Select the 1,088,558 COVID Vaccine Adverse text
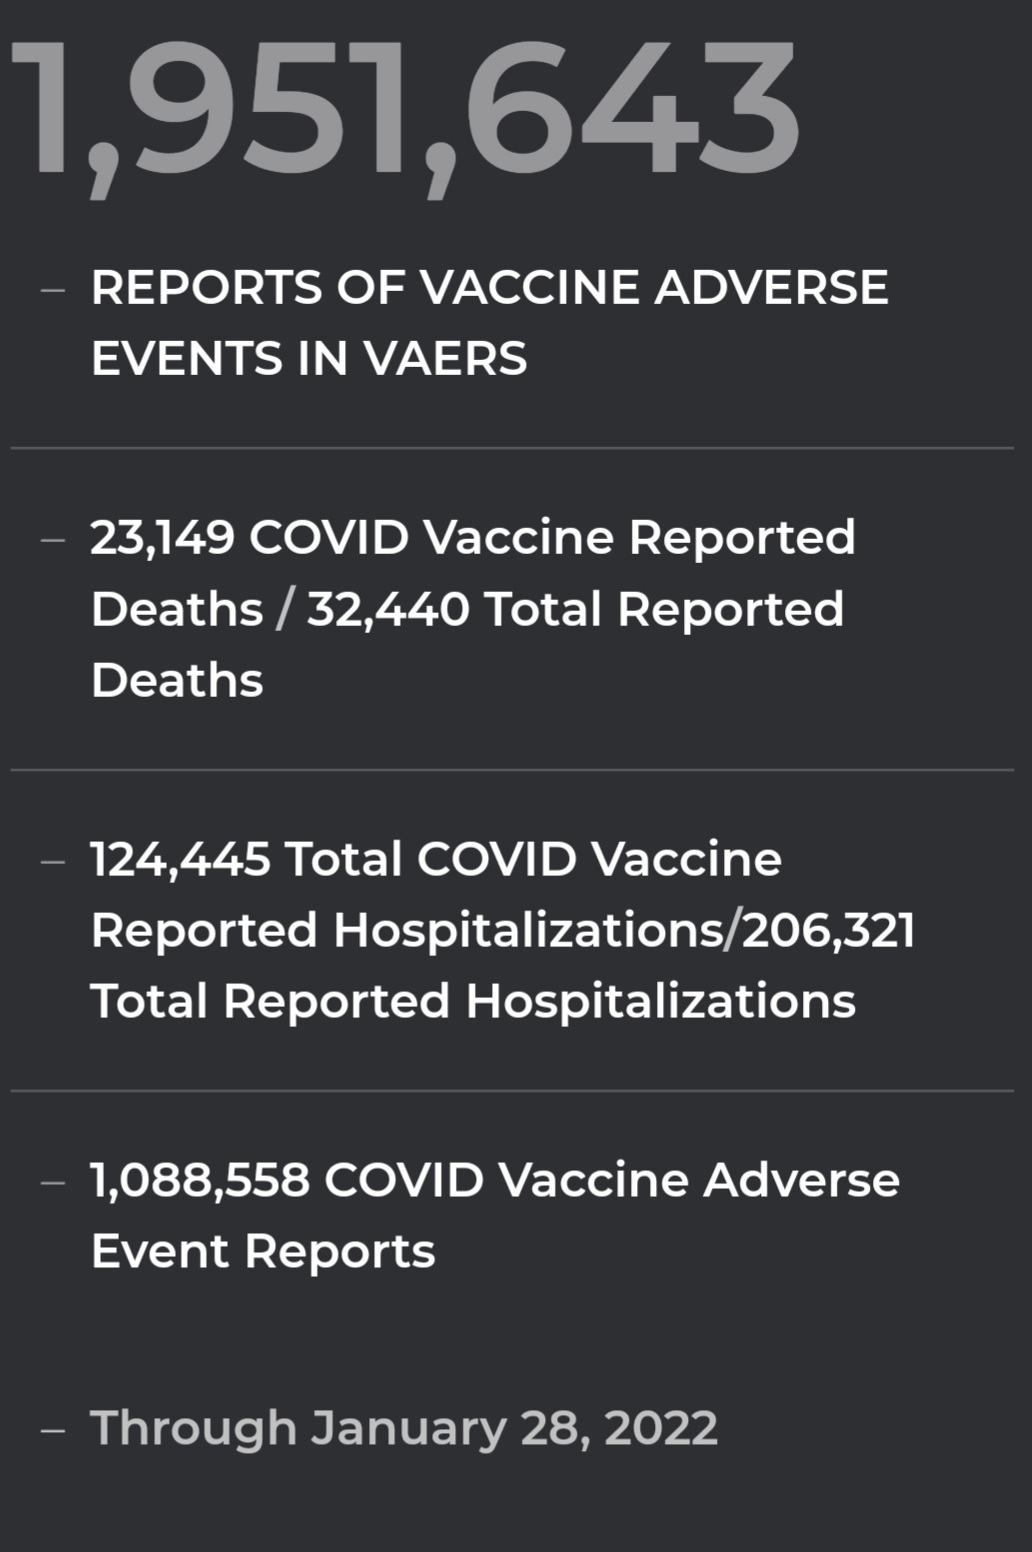 coord(495,1180)
